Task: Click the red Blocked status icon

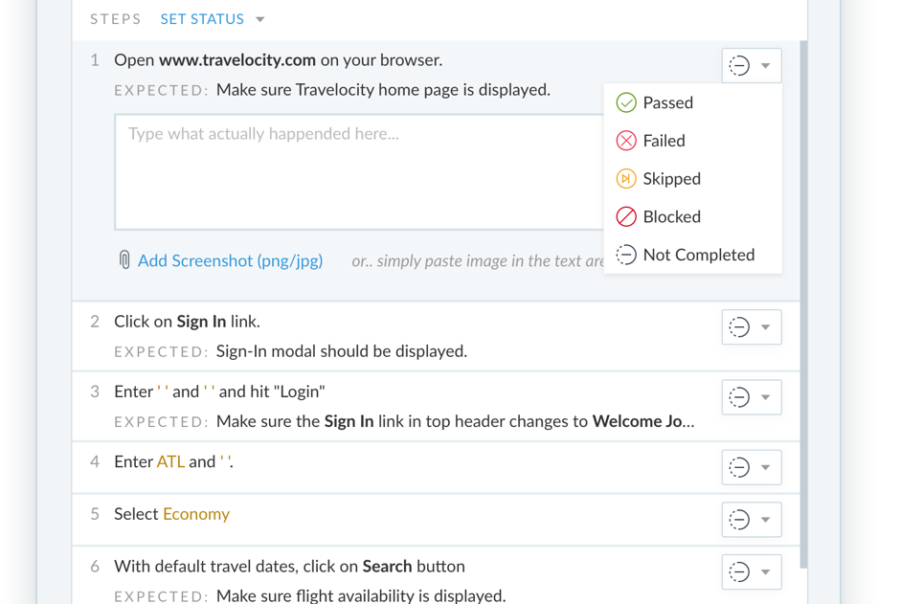Action: 626,217
